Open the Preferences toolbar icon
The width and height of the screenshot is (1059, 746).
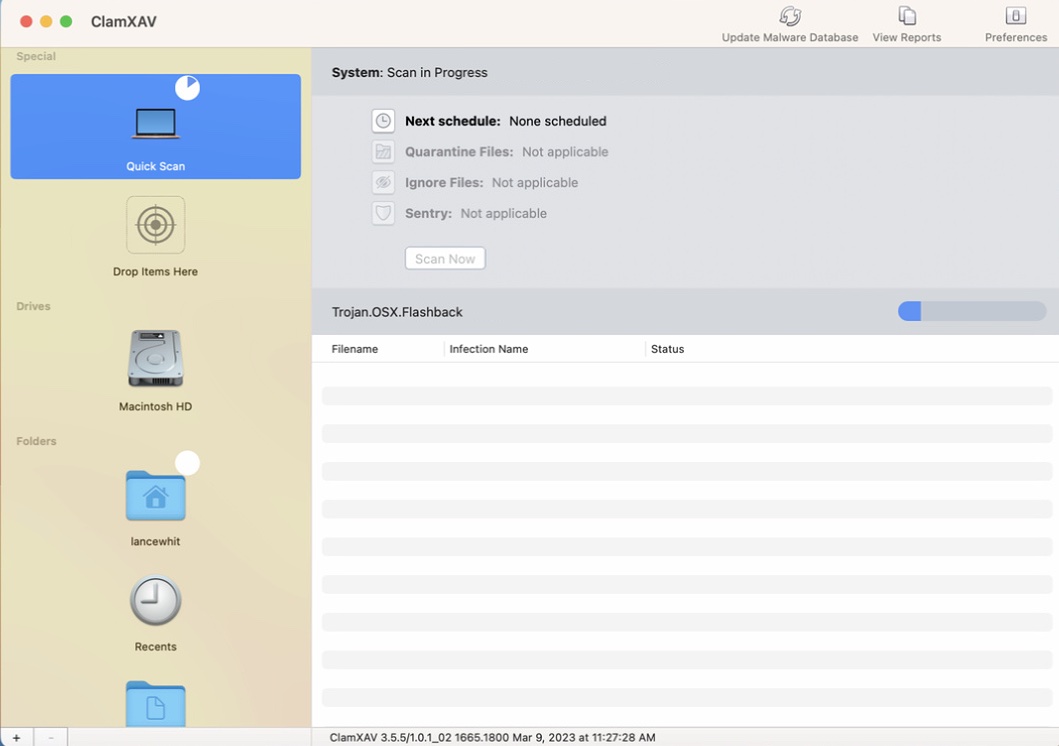[x=1015, y=16]
